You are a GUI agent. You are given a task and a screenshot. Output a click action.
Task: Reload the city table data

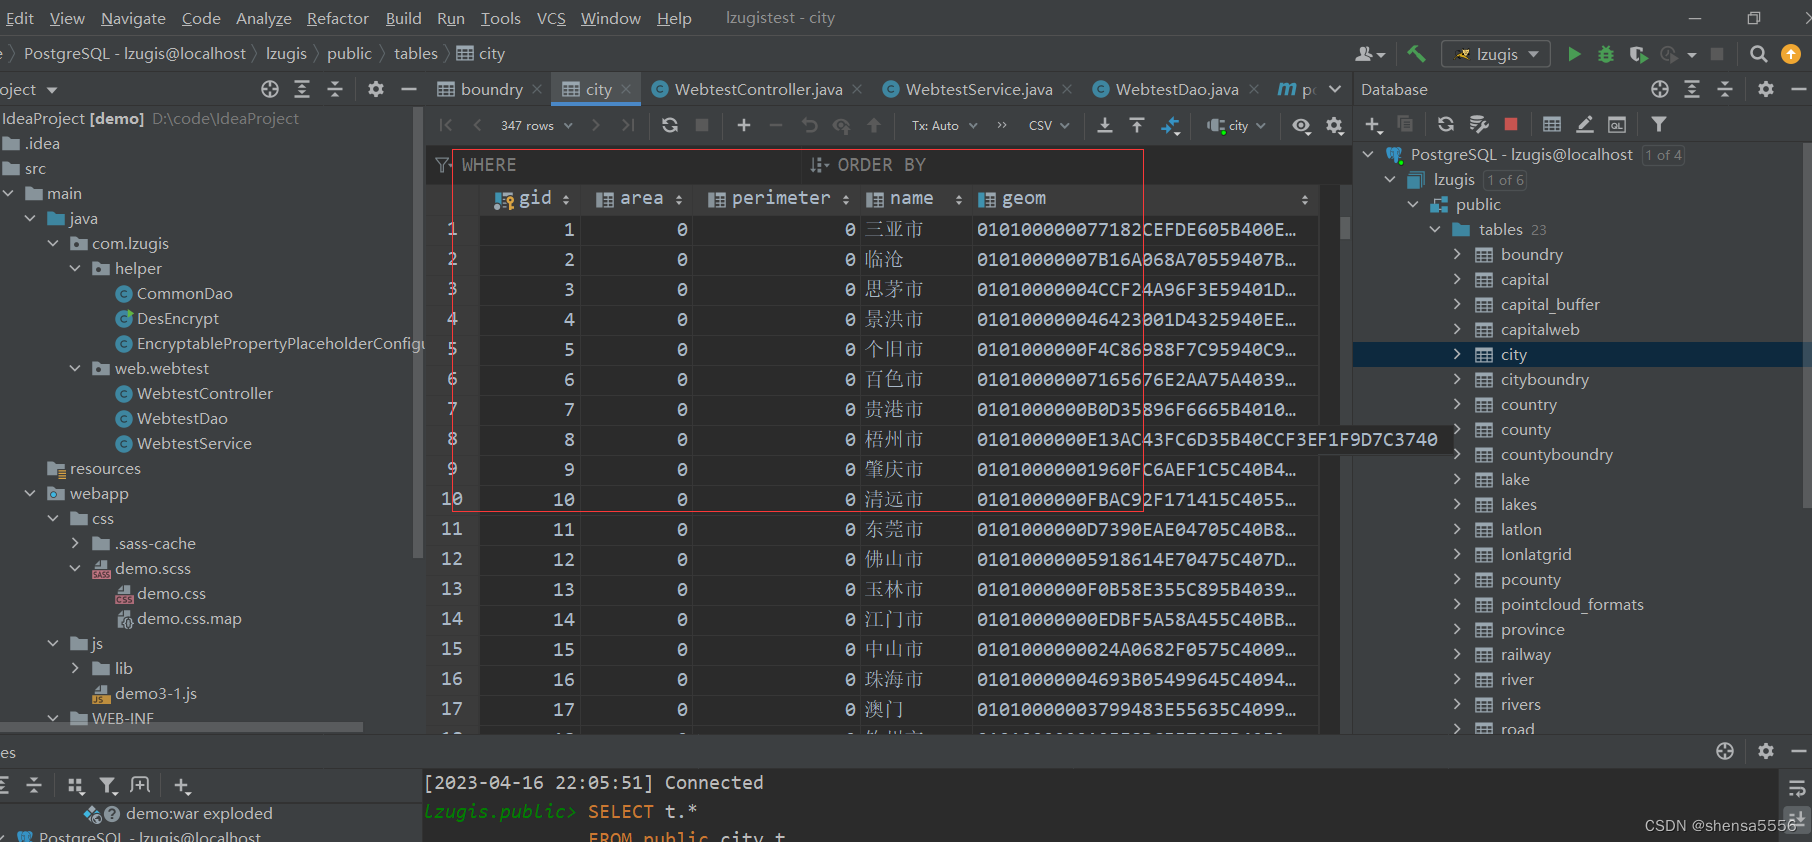tap(670, 125)
